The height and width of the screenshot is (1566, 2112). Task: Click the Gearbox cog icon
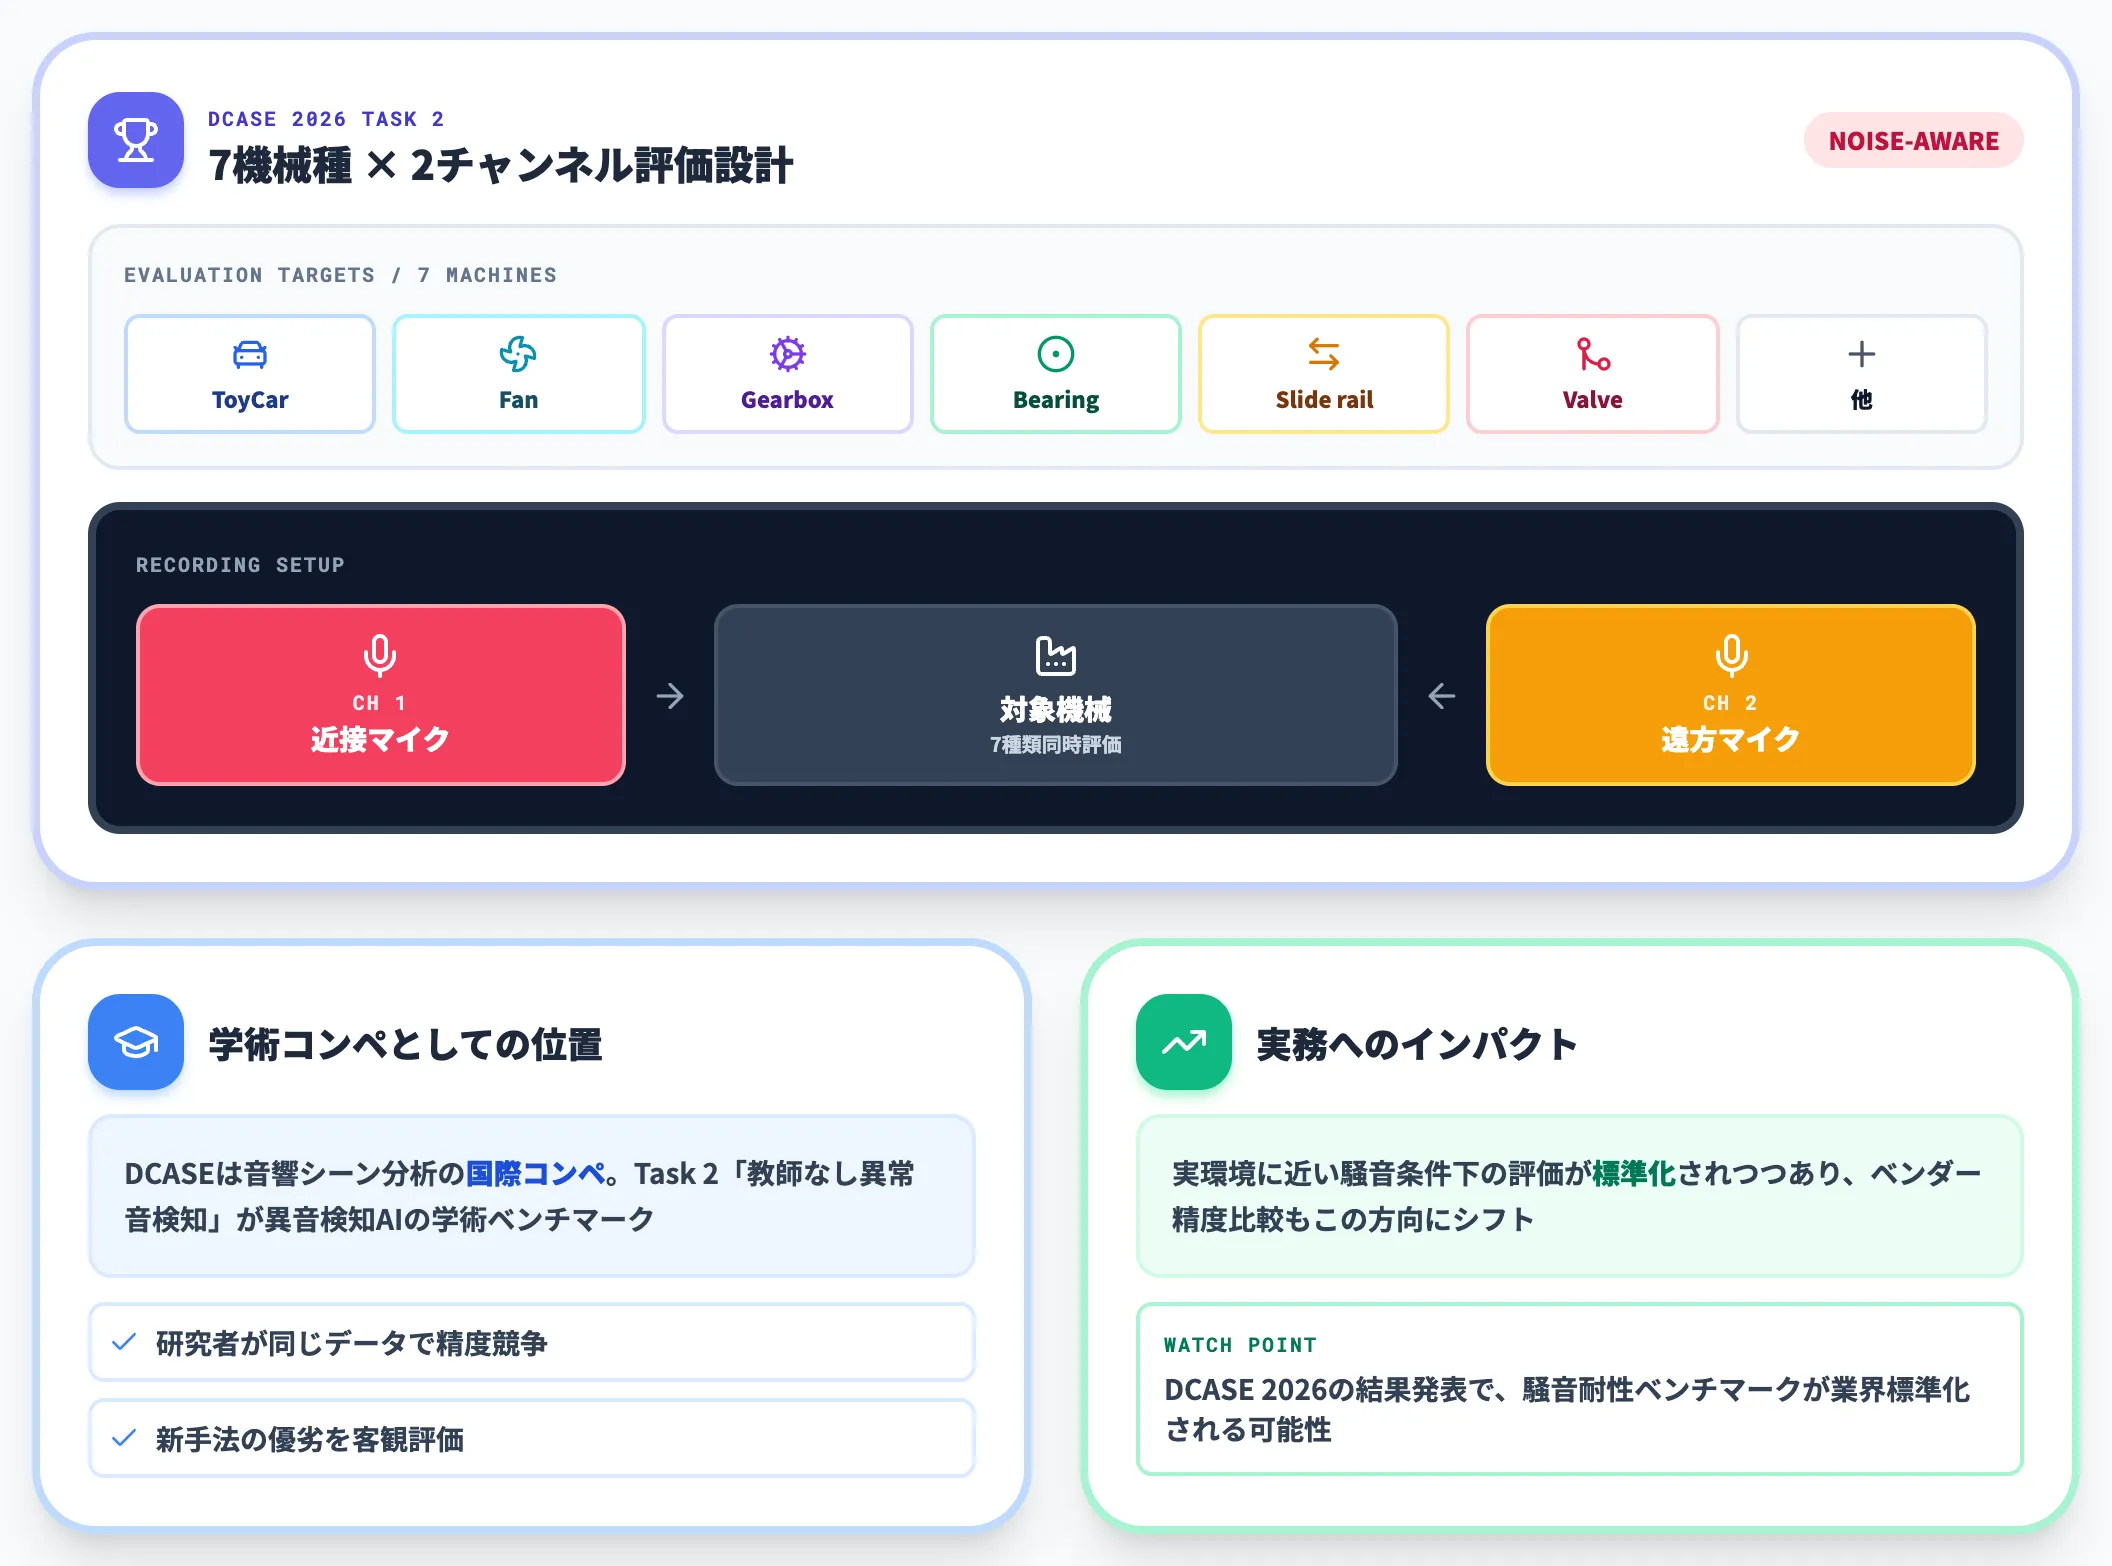[x=787, y=354]
